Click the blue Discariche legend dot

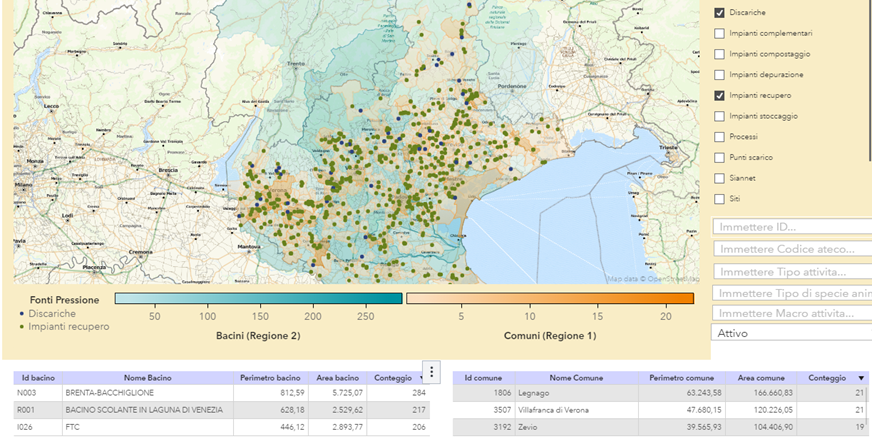pyautogui.click(x=22, y=313)
